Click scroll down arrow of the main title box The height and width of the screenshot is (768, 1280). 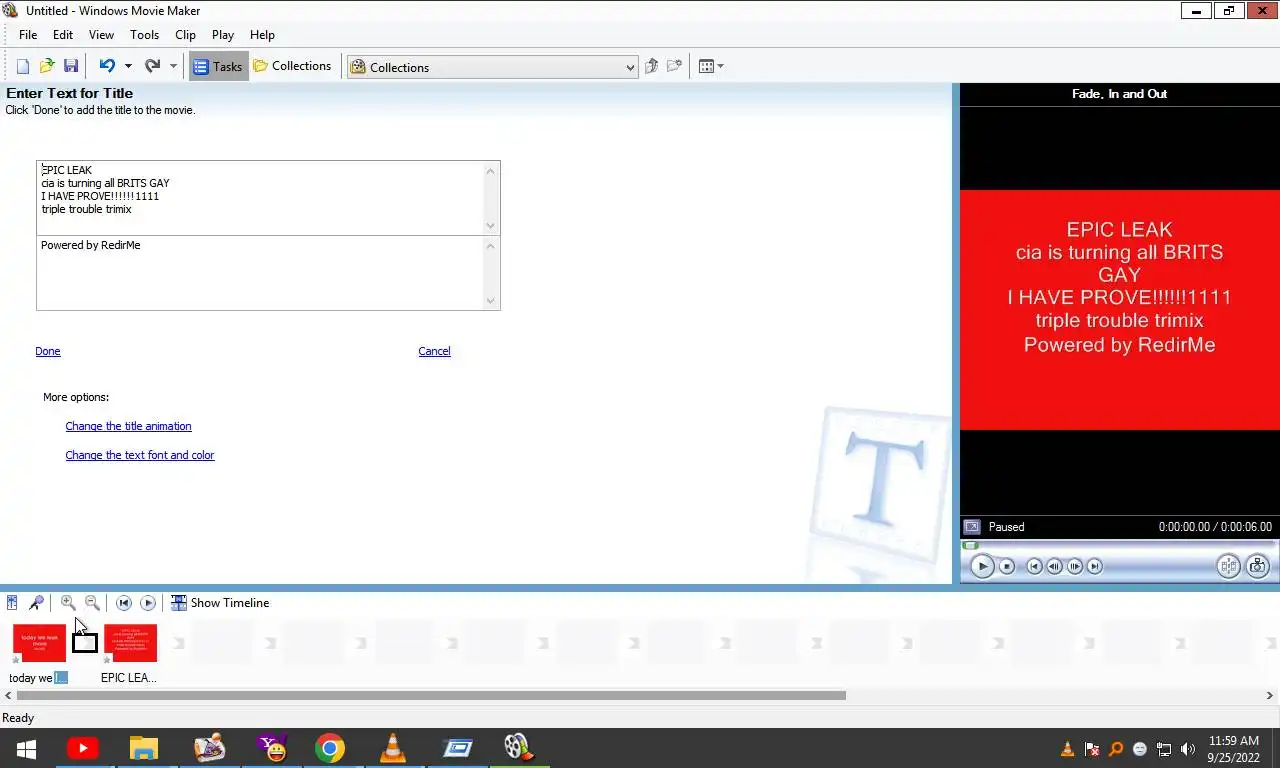pyautogui.click(x=490, y=226)
